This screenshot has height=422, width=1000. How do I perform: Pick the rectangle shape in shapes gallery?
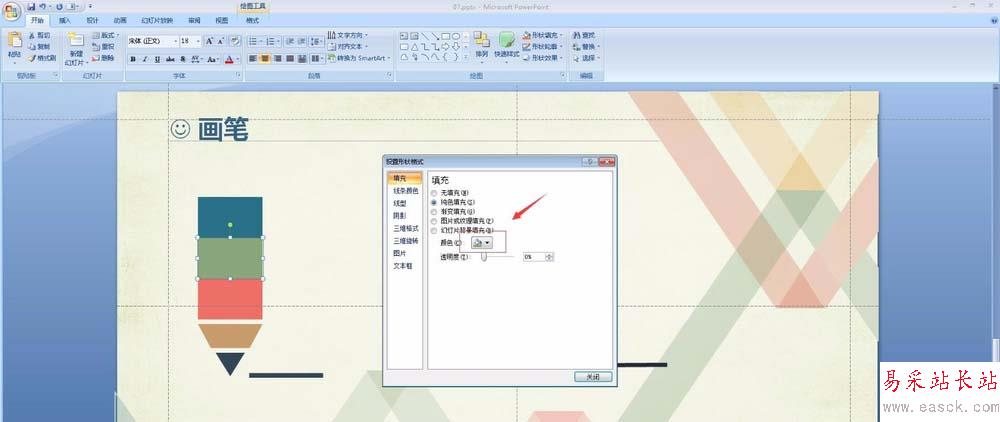[446, 36]
